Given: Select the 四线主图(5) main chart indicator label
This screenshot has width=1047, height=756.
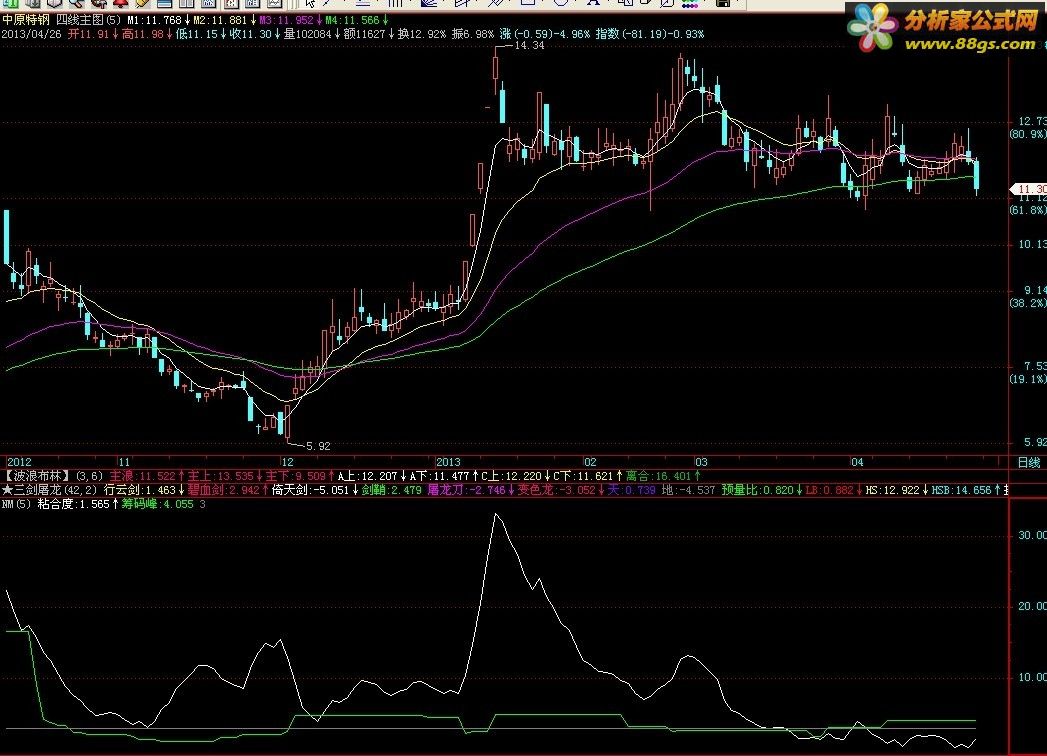Looking at the screenshot, I should [89, 20].
